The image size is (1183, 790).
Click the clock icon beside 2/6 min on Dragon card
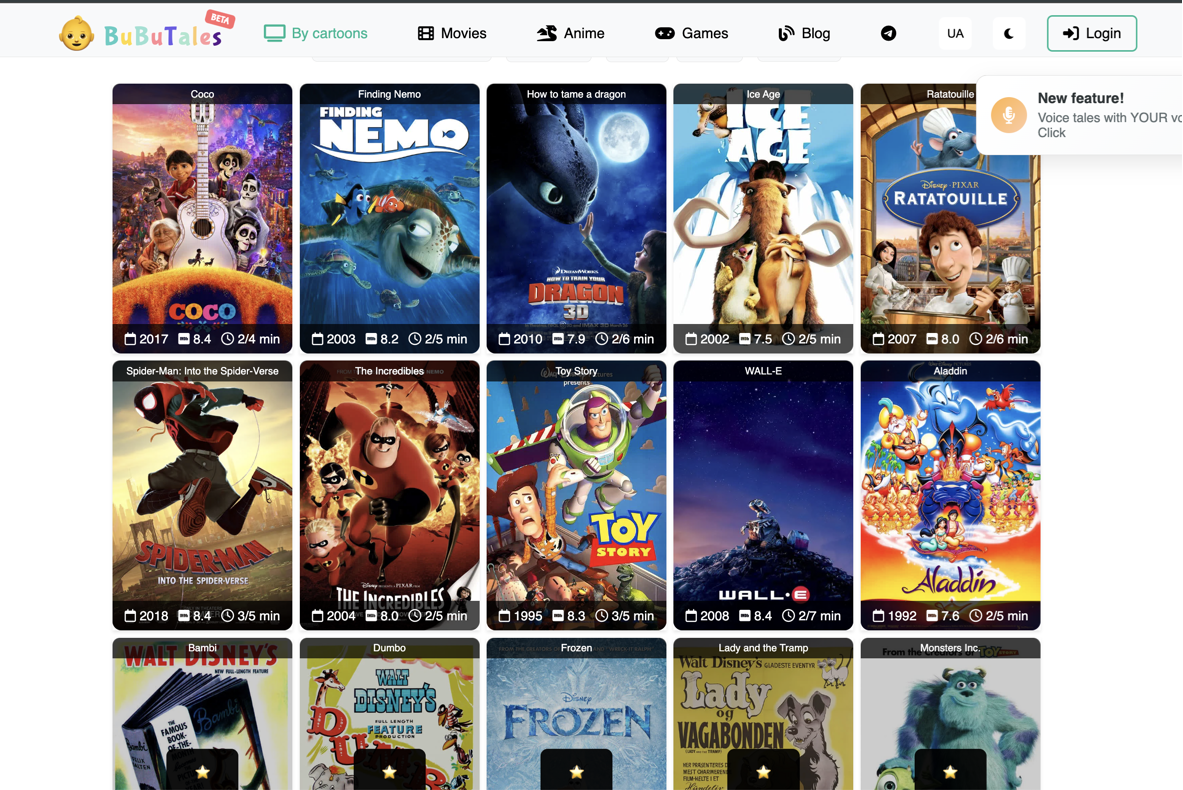[601, 339]
